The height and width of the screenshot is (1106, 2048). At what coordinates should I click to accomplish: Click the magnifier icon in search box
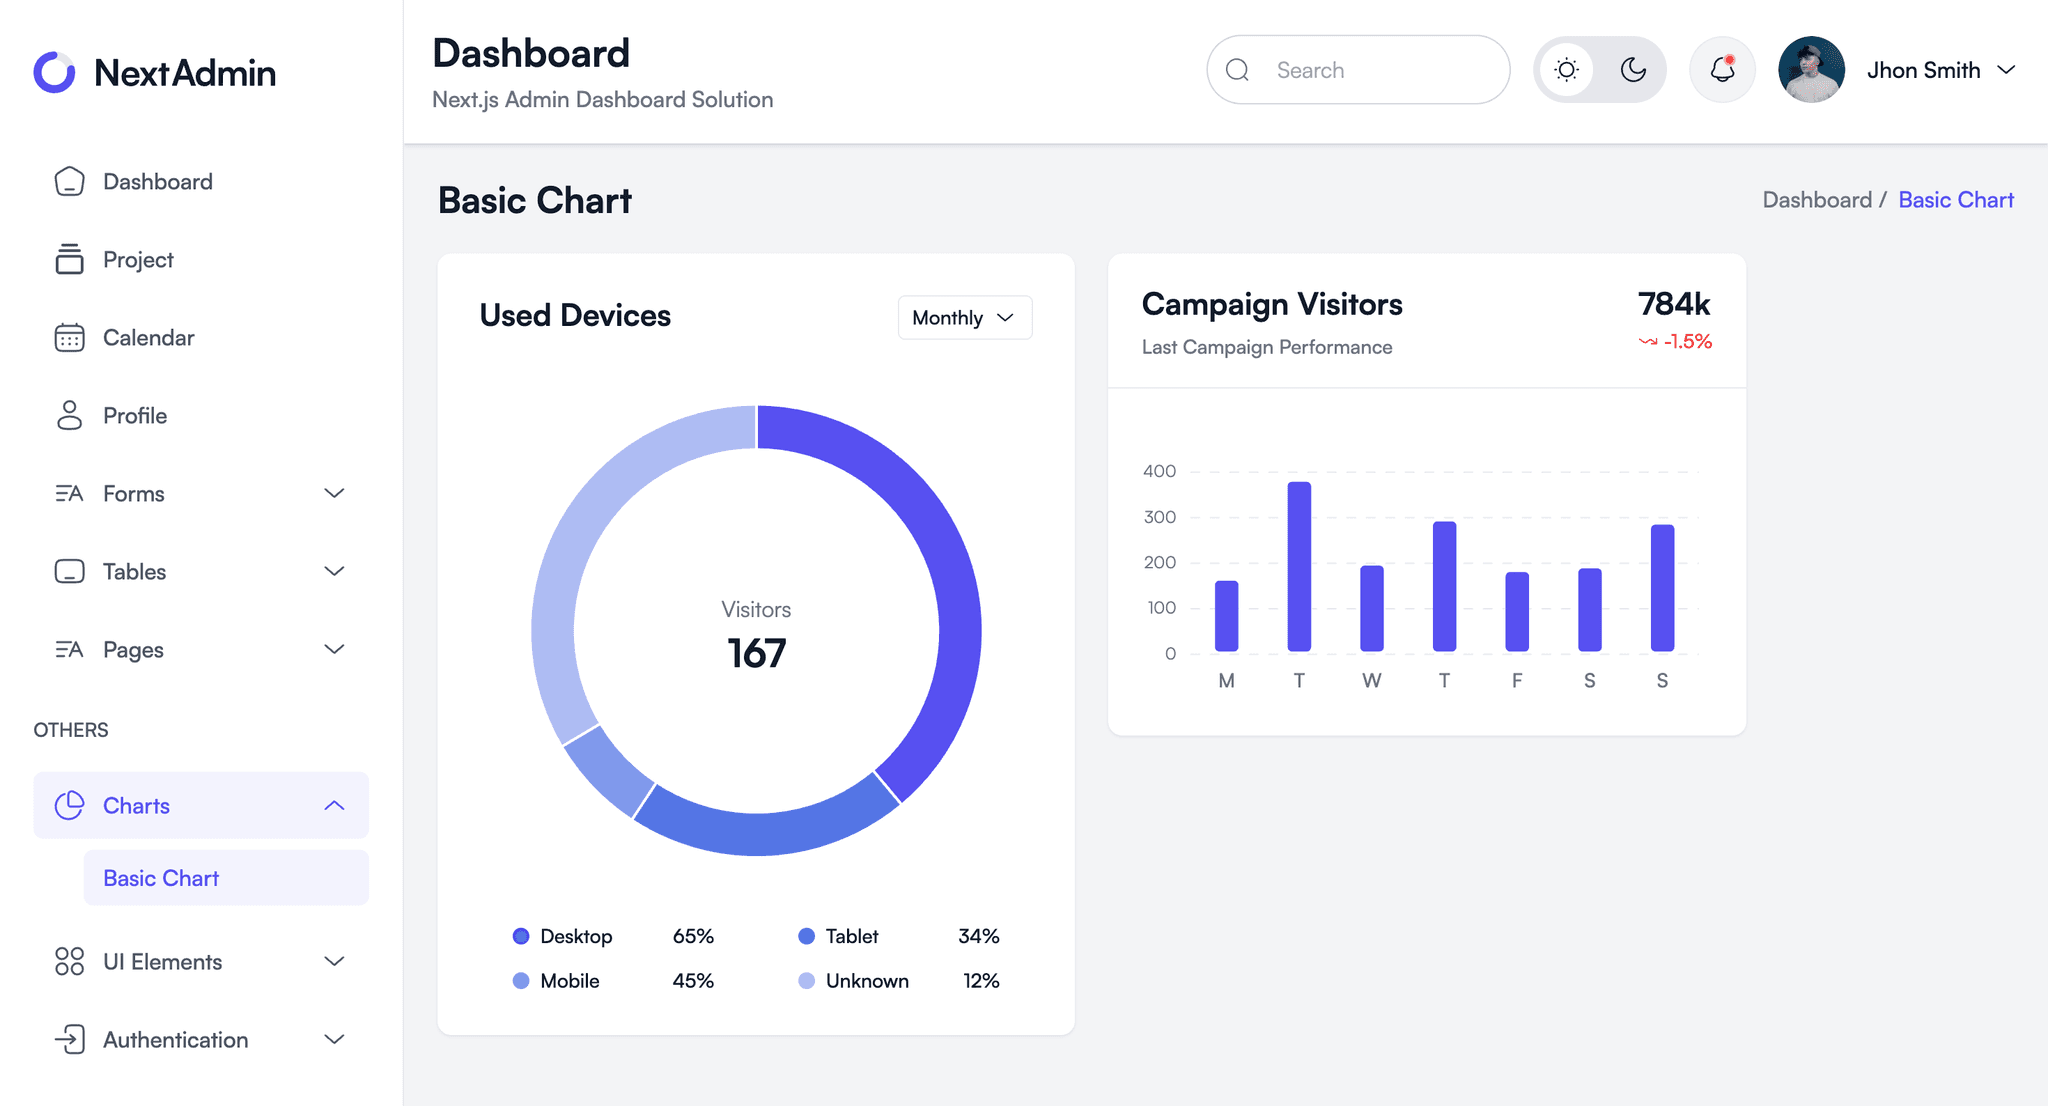(x=1237, y=70)
